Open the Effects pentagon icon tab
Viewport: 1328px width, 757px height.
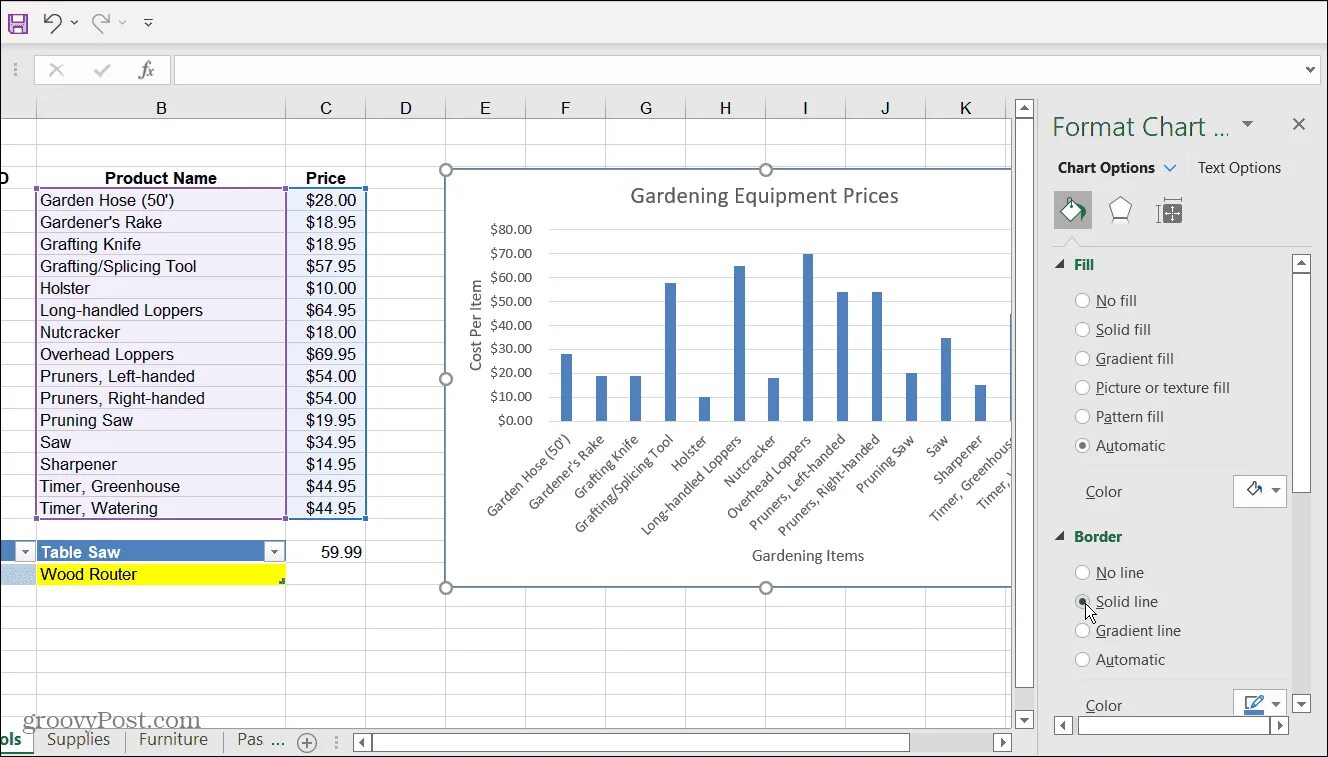click(1120, 211)
